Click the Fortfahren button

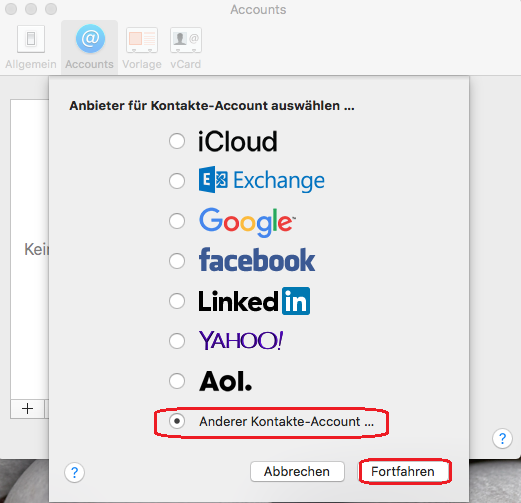pyautogui.click(x=404, y=471)
